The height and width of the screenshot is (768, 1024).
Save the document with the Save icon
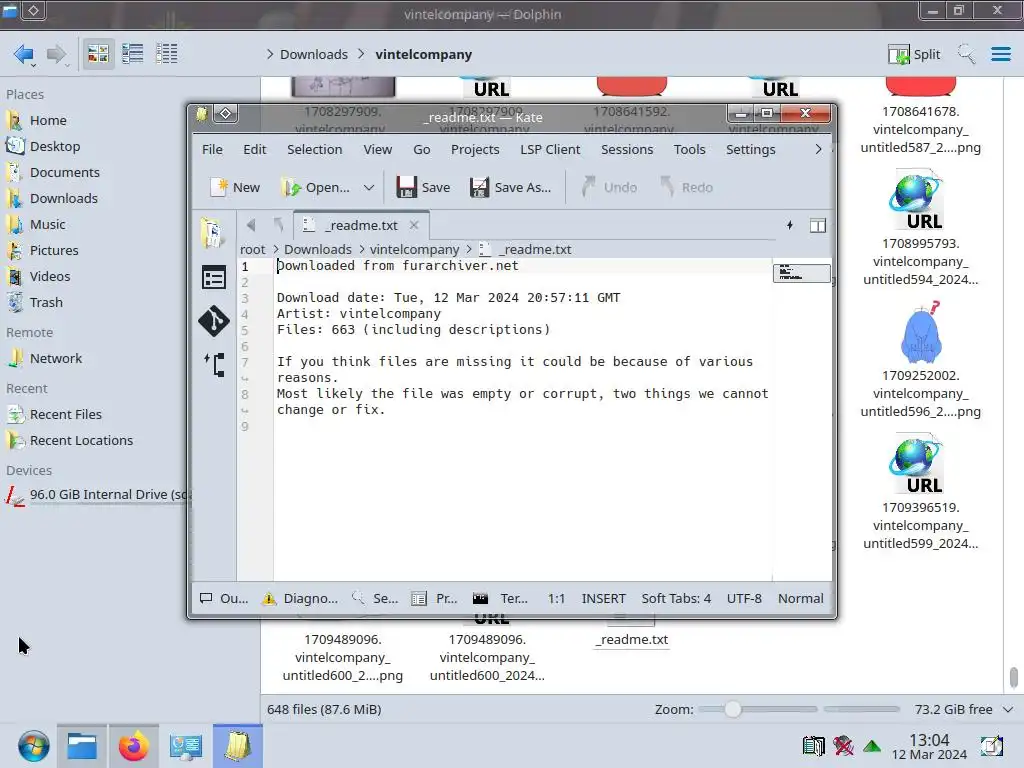pyautogui.click(x=423, y=187)
